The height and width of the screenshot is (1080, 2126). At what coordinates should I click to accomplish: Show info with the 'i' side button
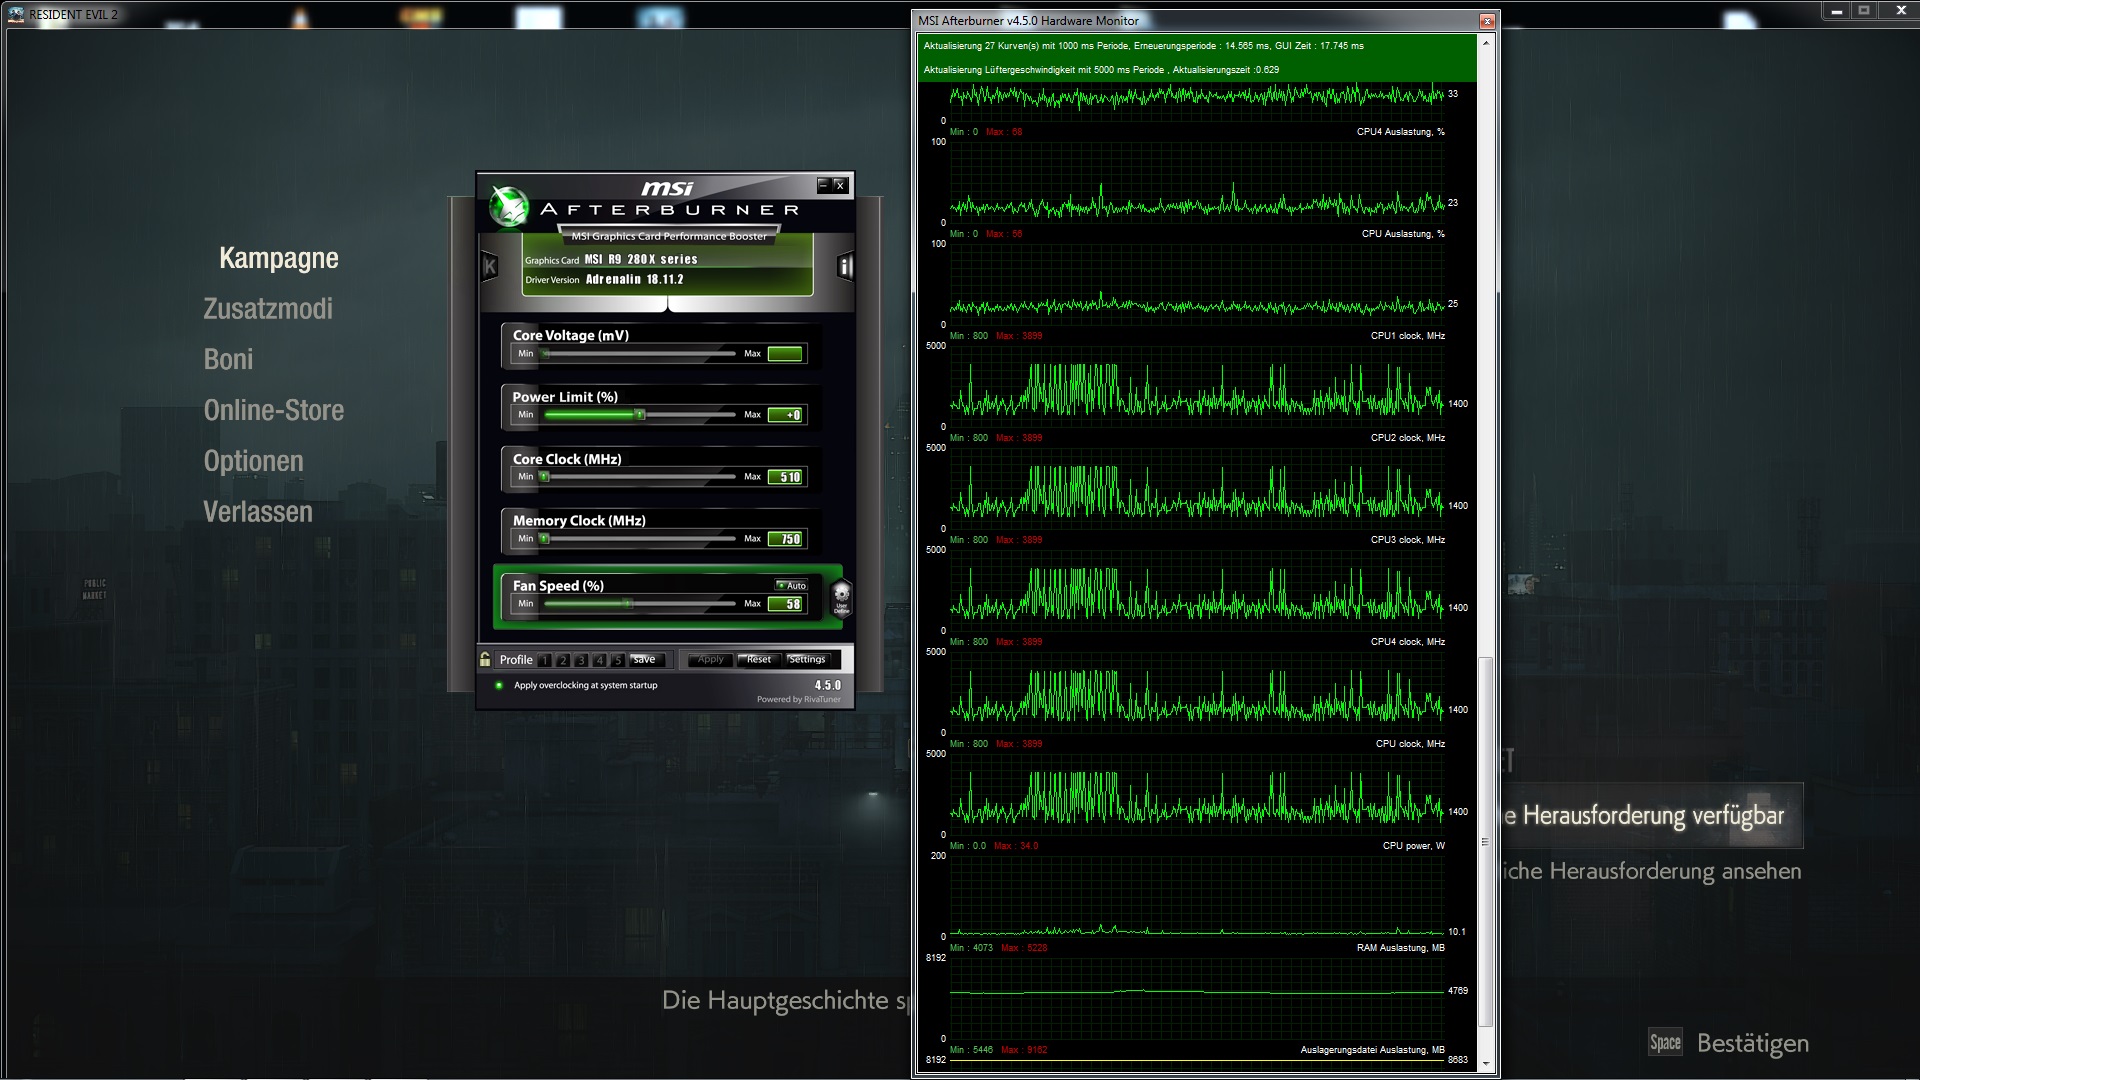coord(845,266)
